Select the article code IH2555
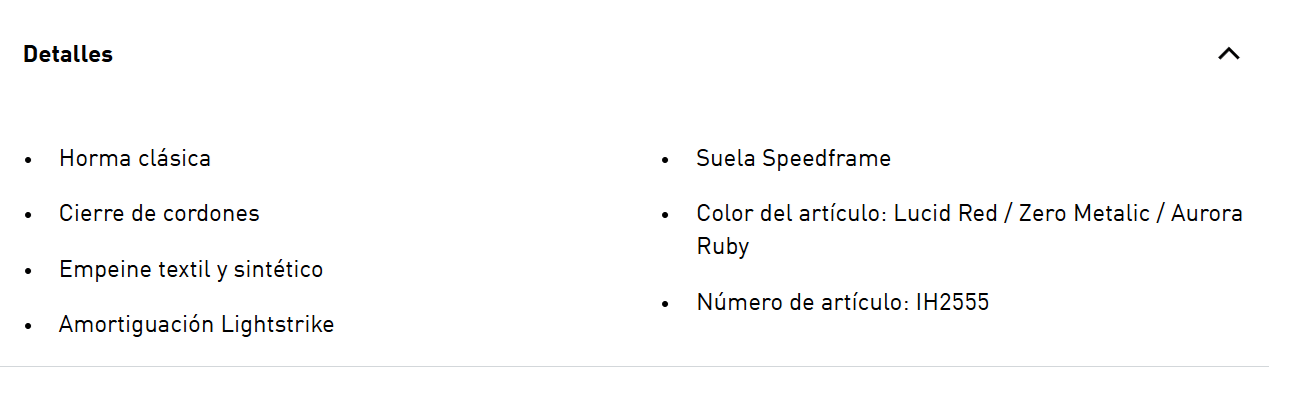Screen dimensions: 1316x415 pyautogui.click(x=953, y=302)
